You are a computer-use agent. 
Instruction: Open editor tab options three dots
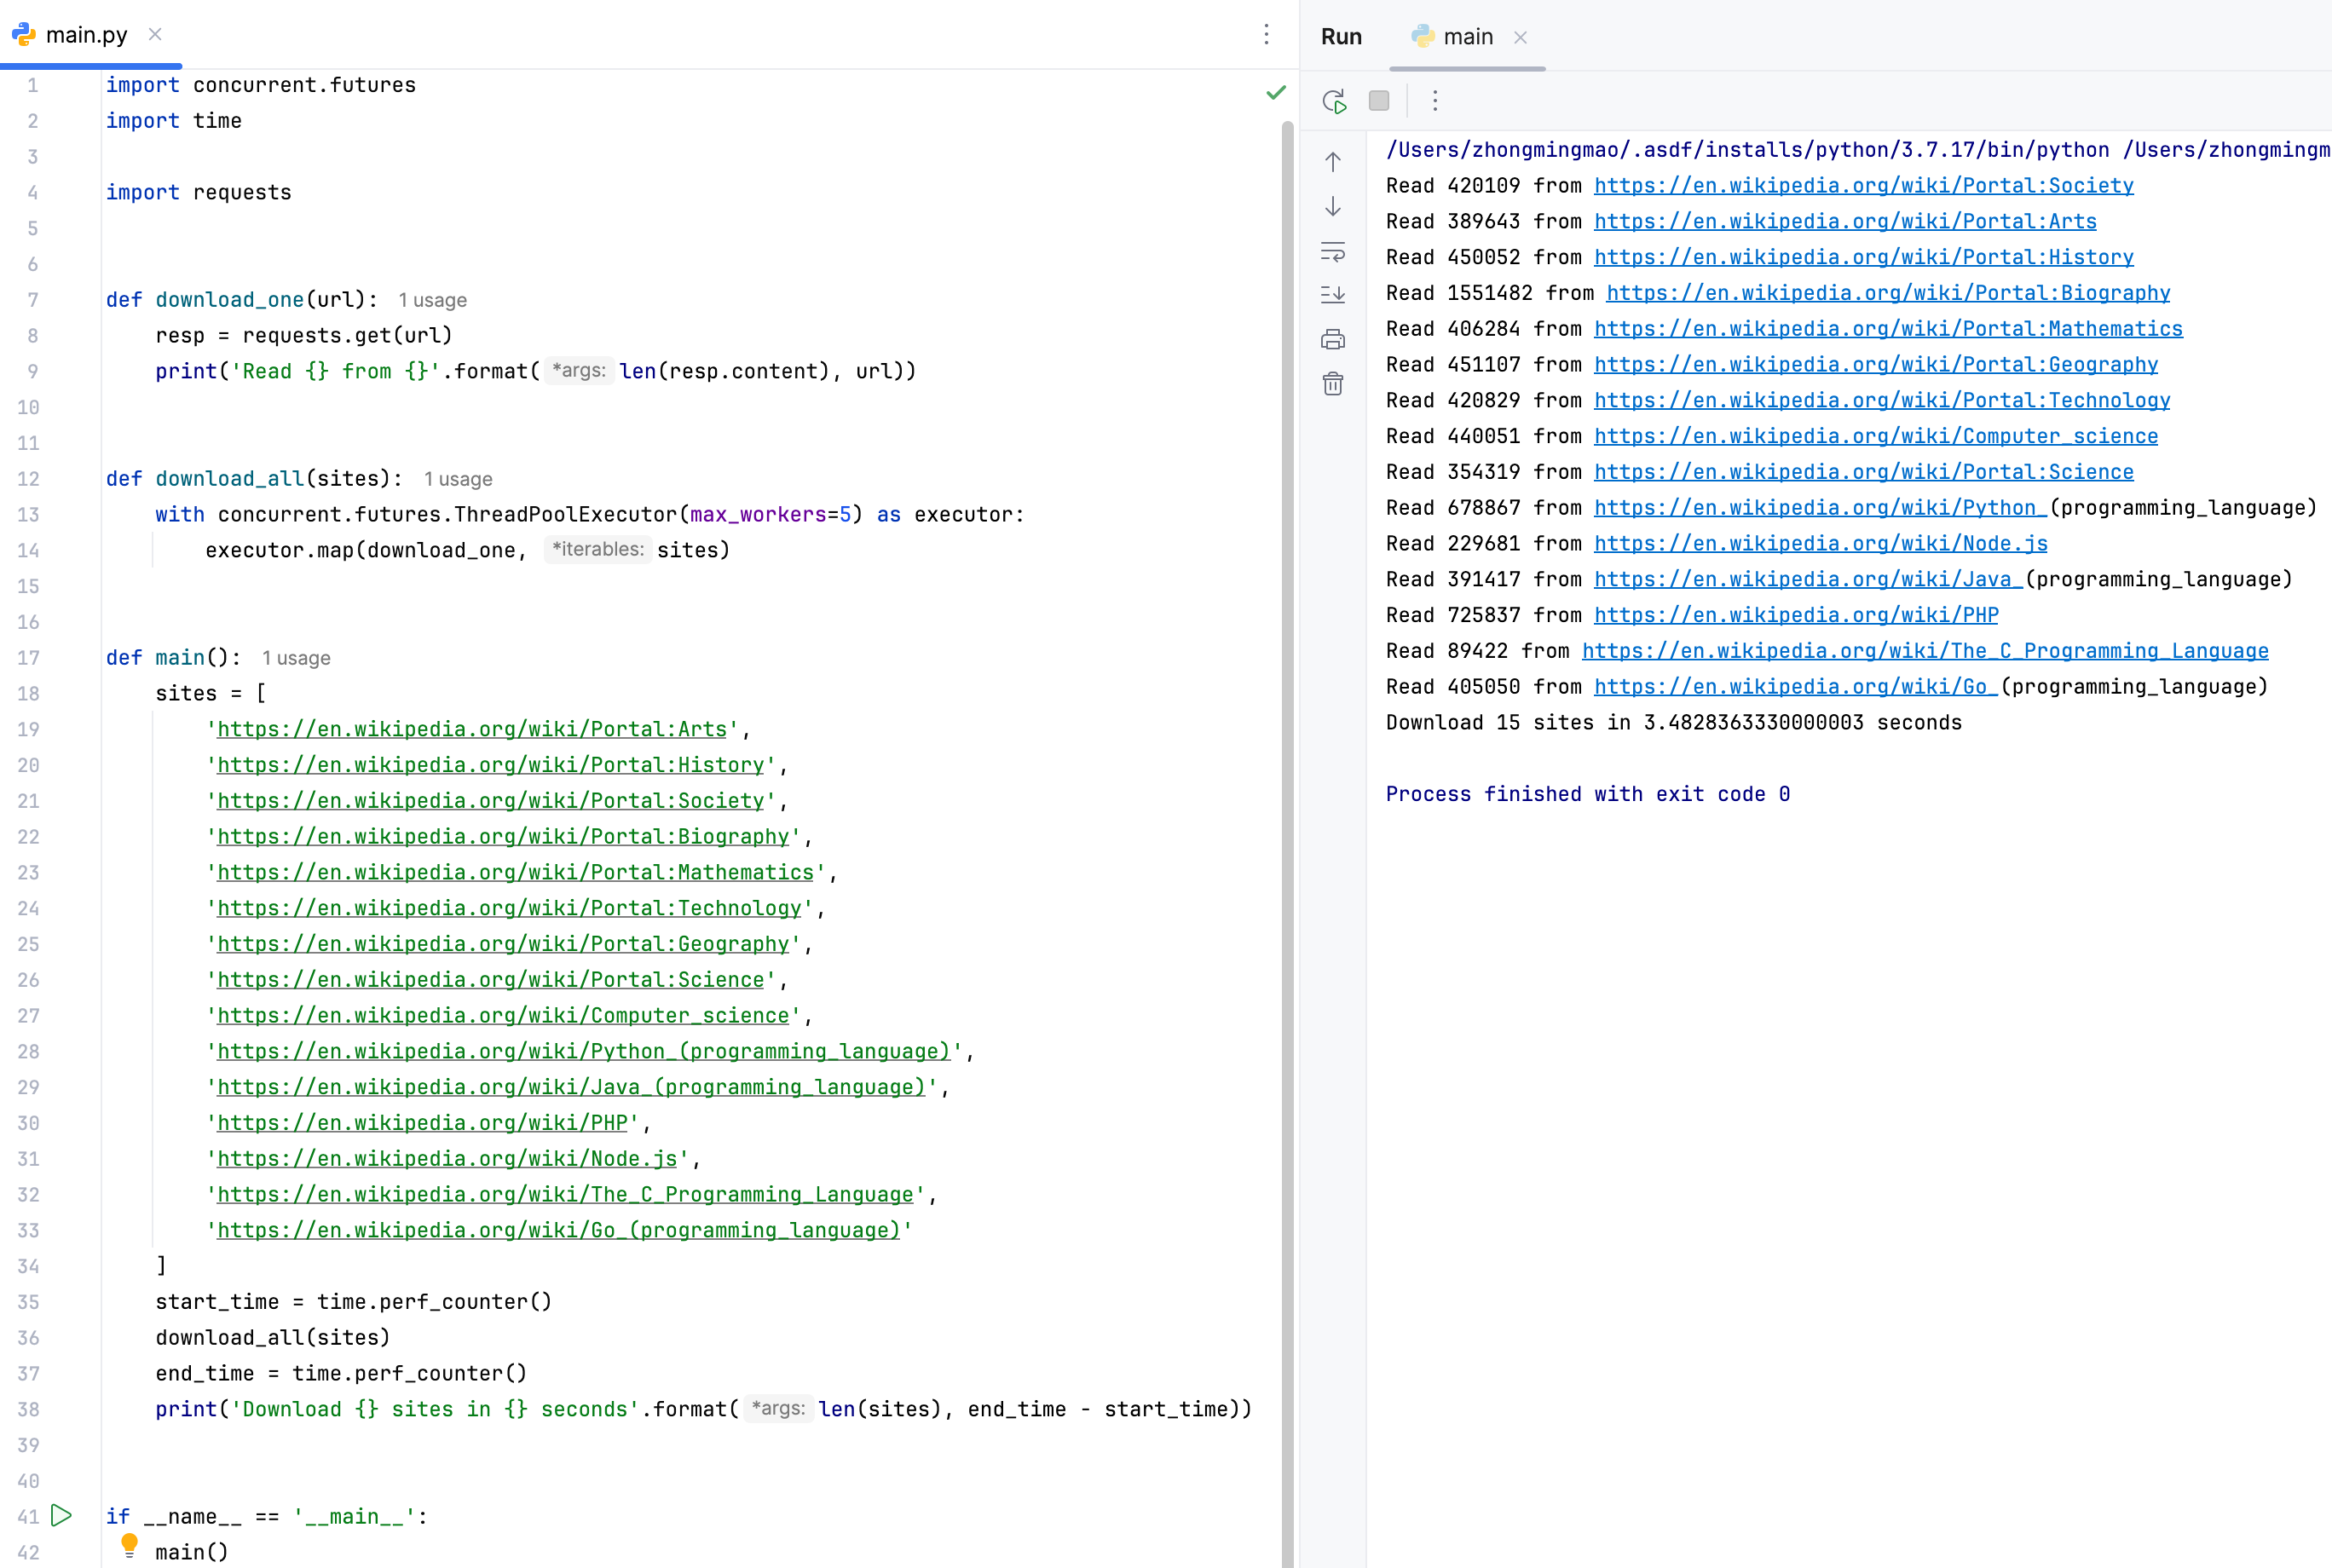tap(1266, 35)
